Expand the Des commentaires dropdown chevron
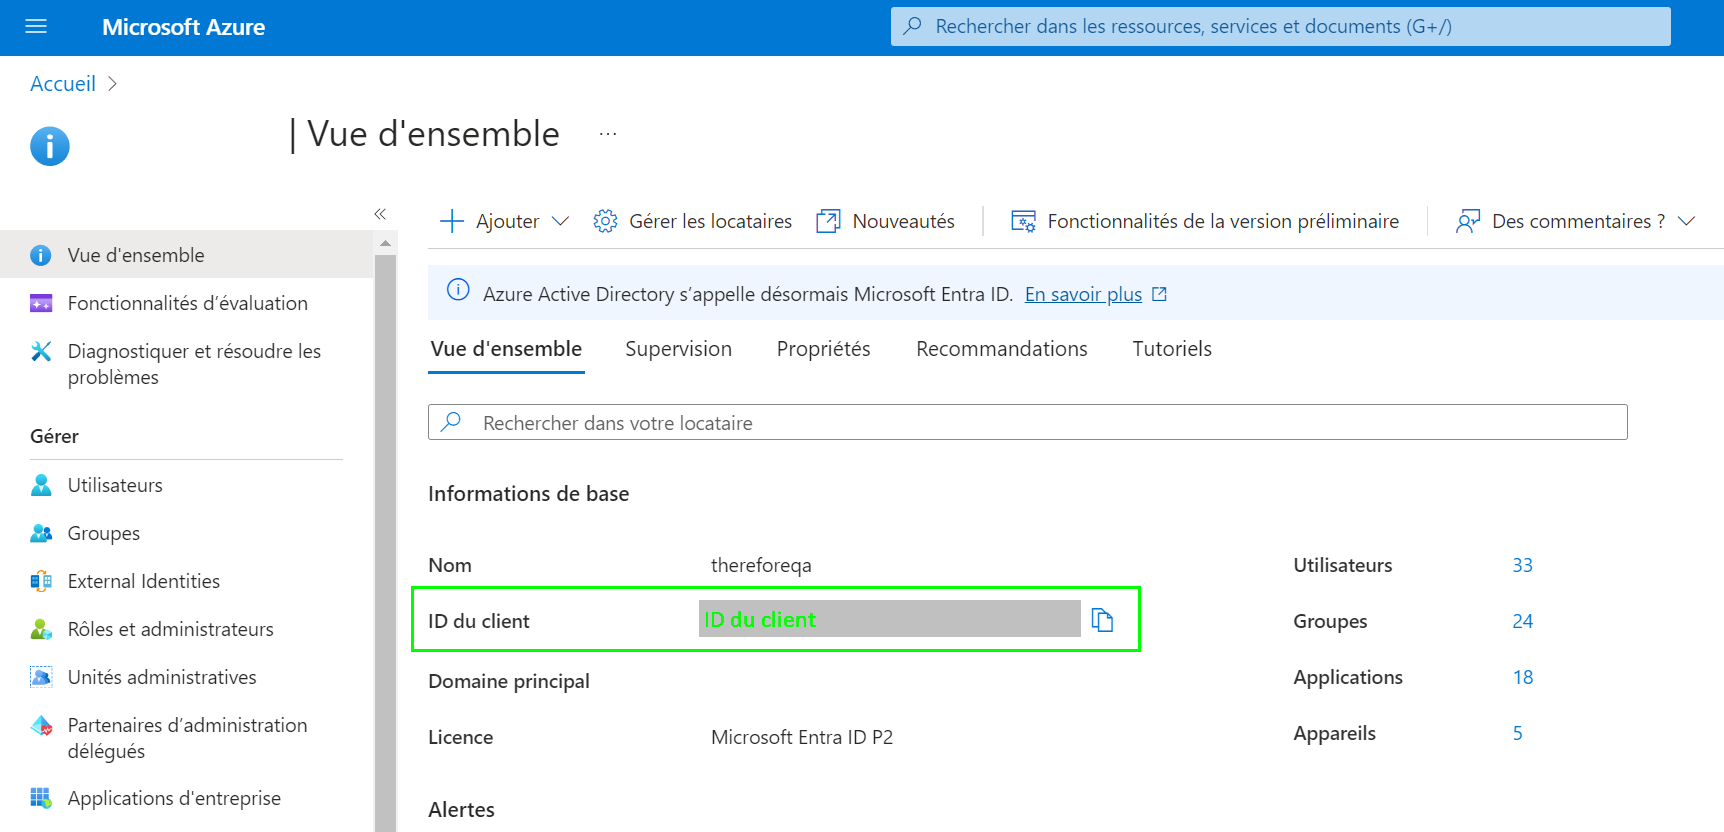Image resolution: width=1724 pixels, height=832 pixels. 1686,221
